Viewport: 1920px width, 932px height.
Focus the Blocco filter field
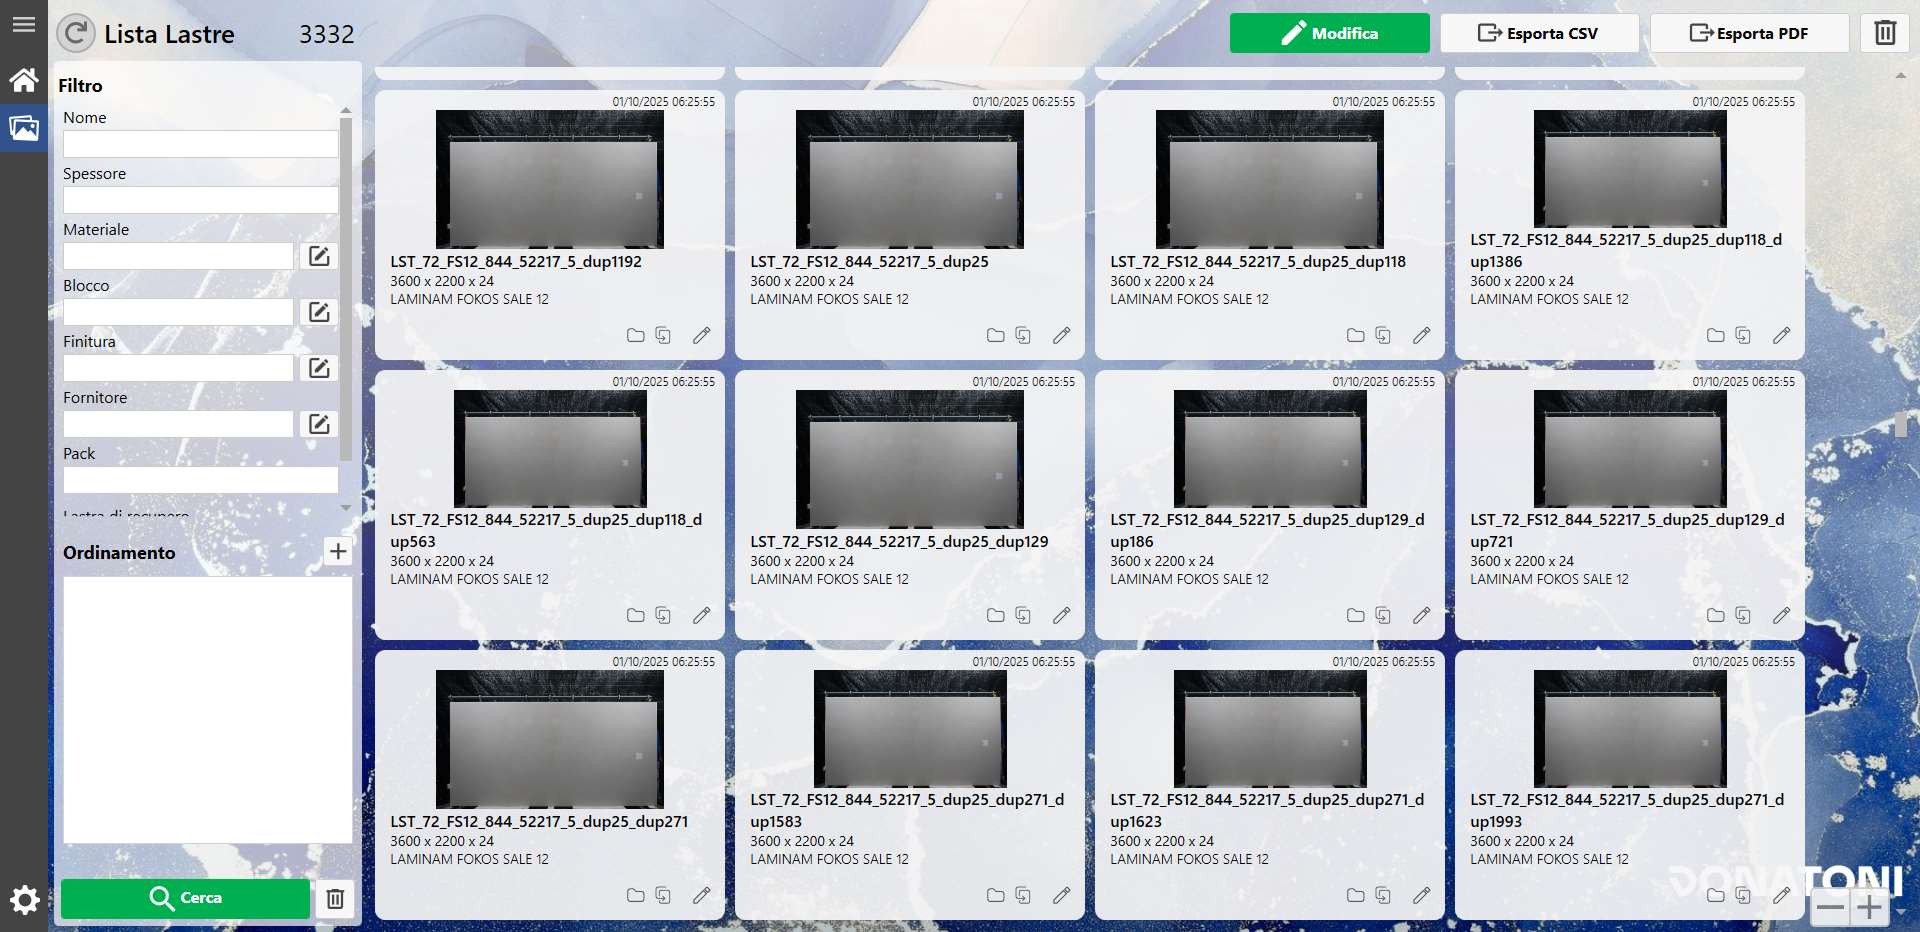[x=178, y=312]
